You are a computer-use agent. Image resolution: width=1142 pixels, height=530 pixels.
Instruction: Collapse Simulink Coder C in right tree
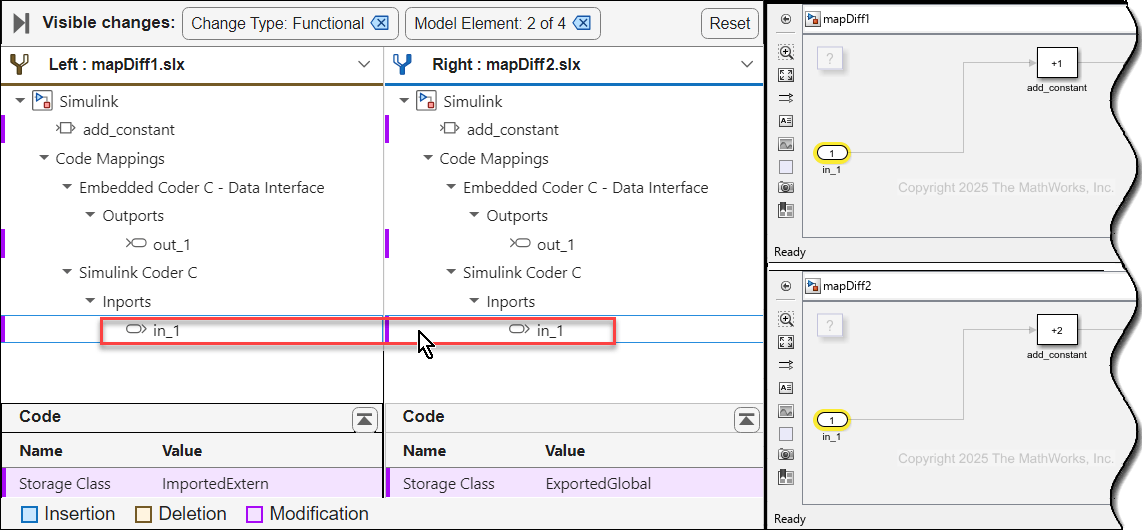click(452, 273)
